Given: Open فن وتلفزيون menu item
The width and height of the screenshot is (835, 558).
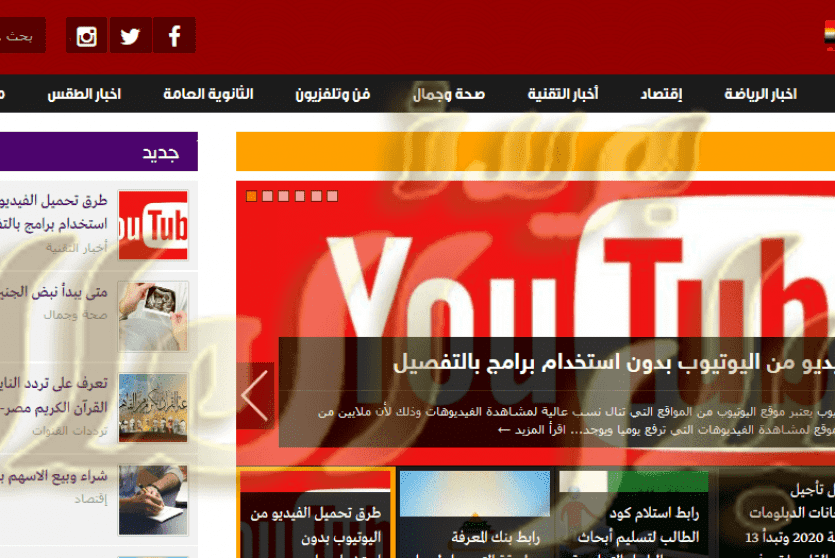Looking at the screenshot, I should coord(333,94).
